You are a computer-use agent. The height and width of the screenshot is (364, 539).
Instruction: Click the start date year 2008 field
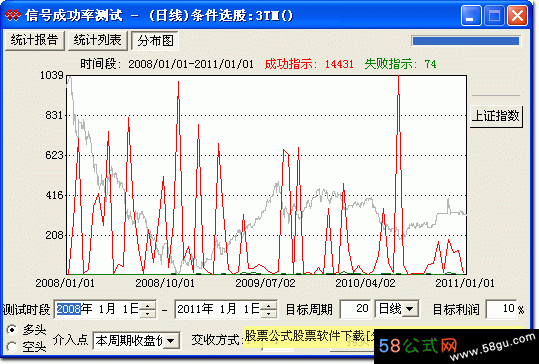point(69,309)
